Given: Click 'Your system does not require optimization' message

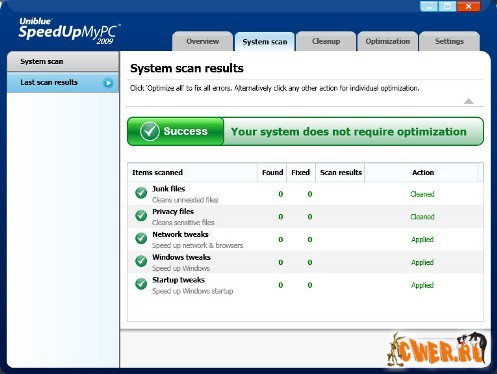Looking at the screenshot, I should pos(349,132).
